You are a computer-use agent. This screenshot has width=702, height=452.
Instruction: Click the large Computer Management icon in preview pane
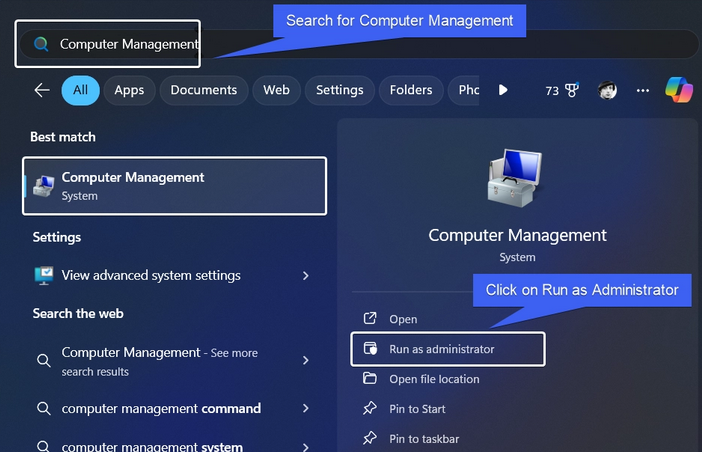click(x=515, y=178)
